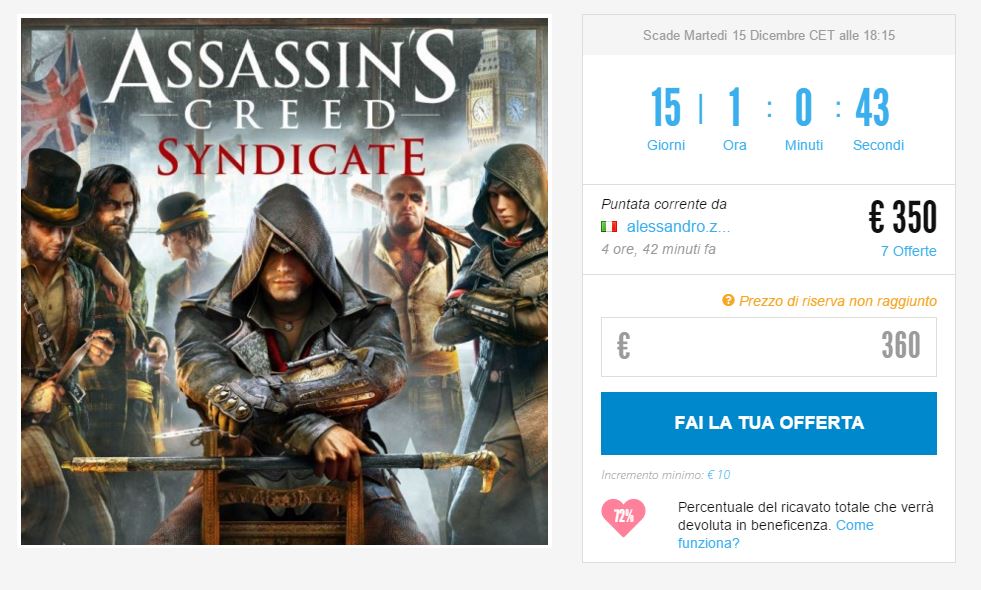Click the Italian flag icon beside bidder name
Viewport: 981px width, 590px height.
[x=609, y=226]
